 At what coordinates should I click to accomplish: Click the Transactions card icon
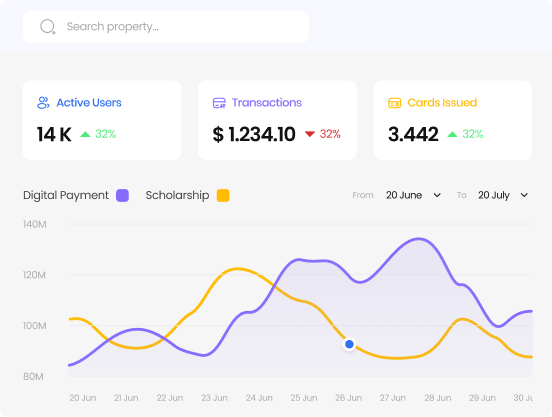[219, 103]
